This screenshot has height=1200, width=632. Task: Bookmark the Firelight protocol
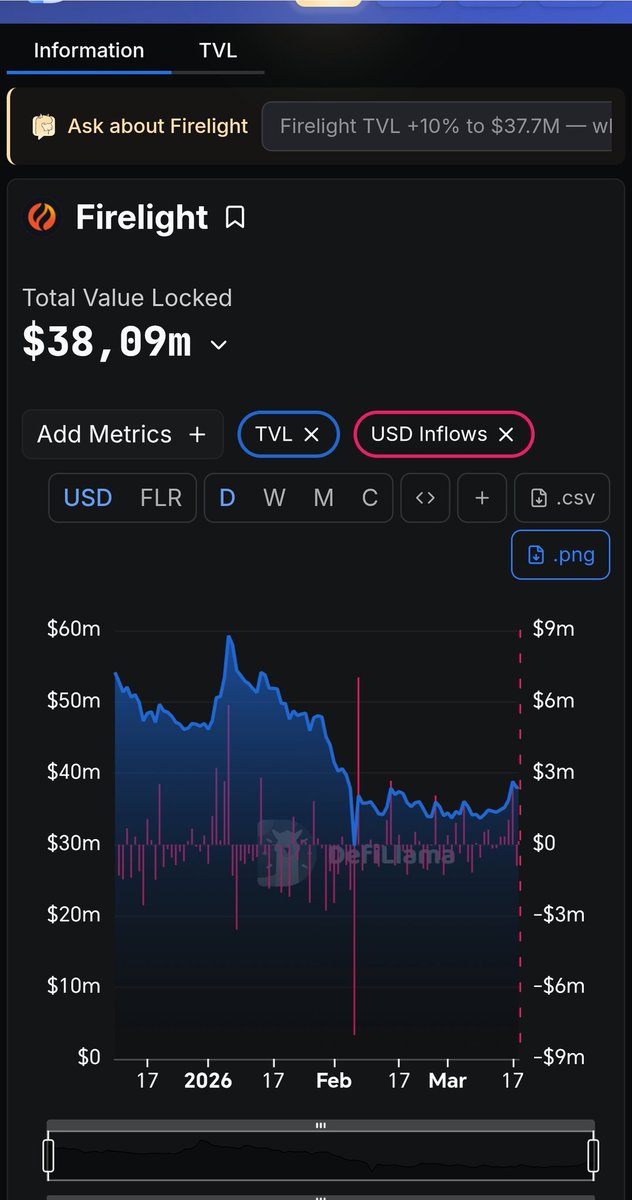click(235, 217)
